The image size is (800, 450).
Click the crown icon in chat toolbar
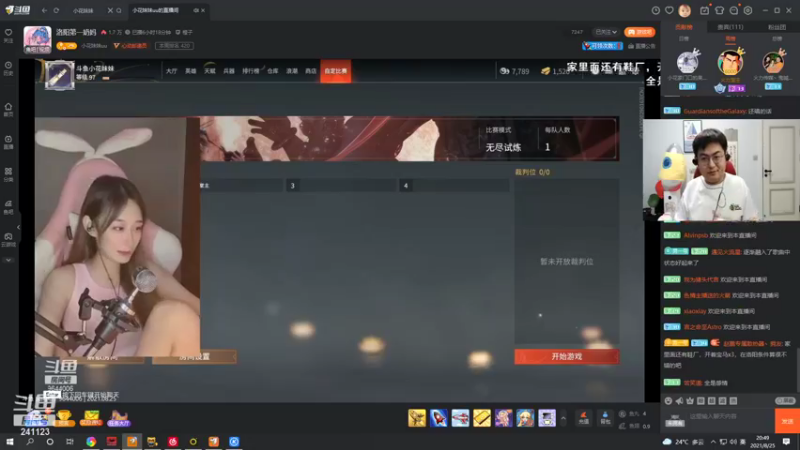(690, 401)
